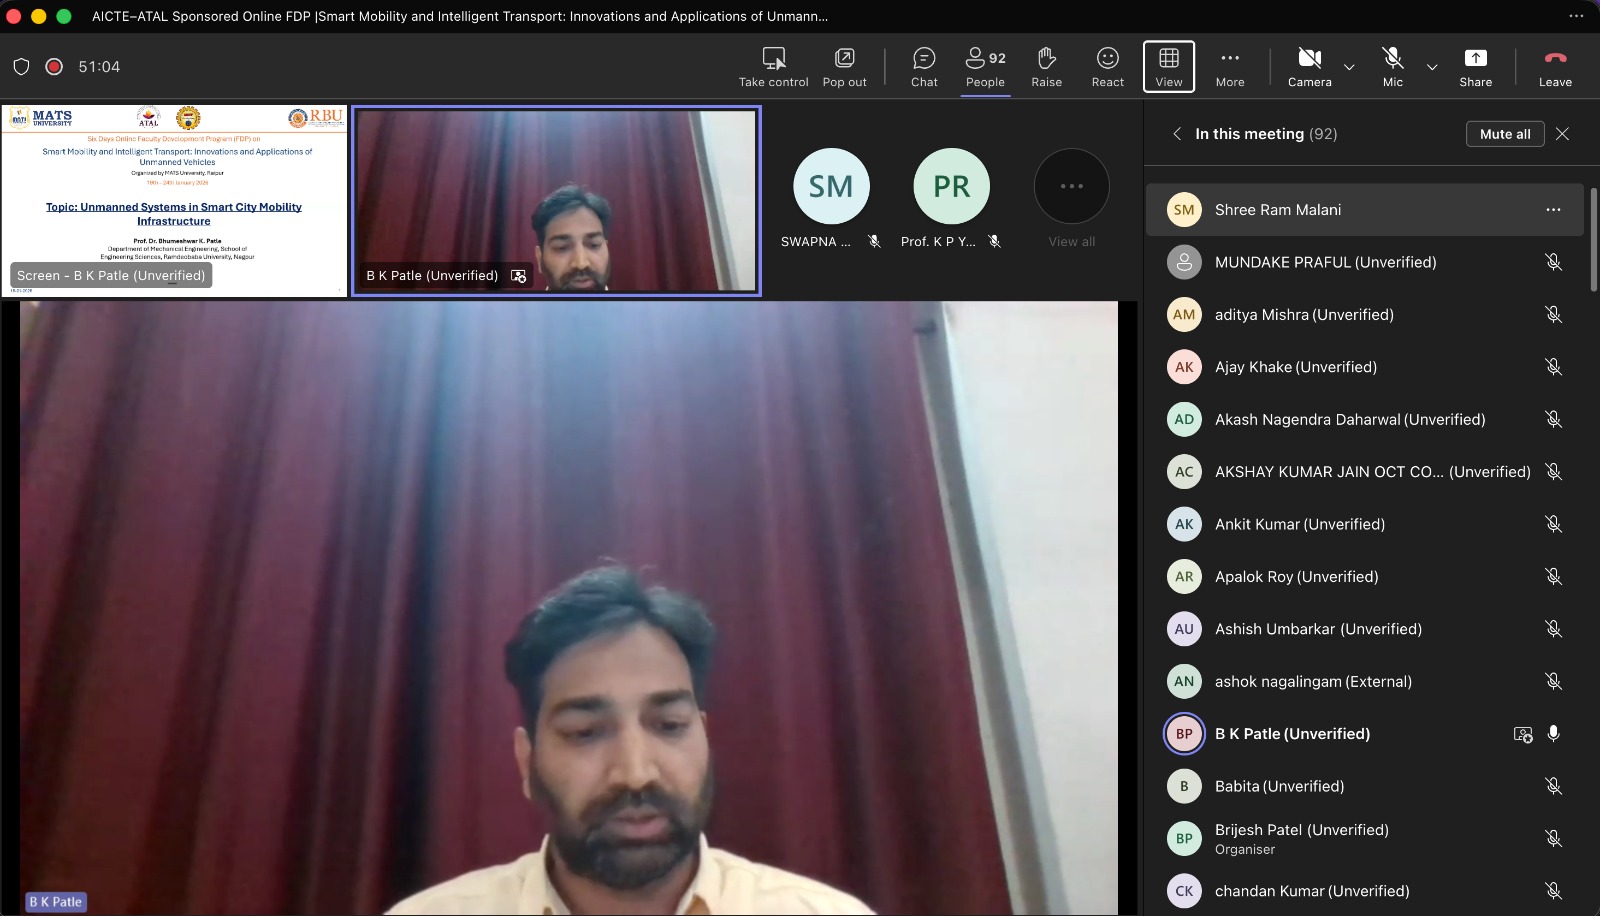Select the People tab in toolbar
1600x916 pixels.
[x=985, y=67]
